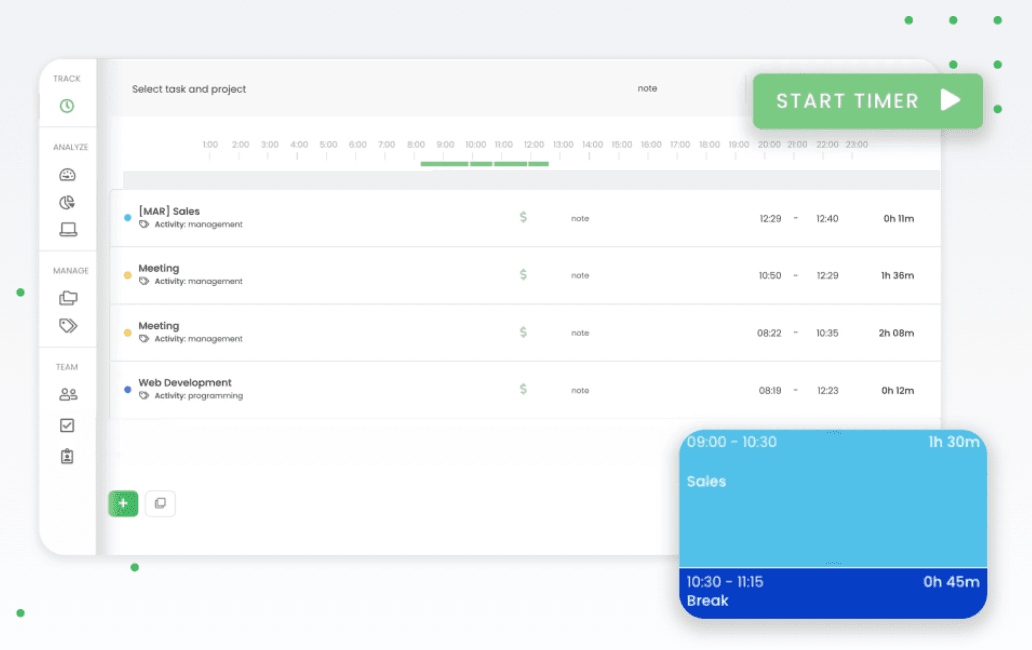Click the 12:00 mark on the timeline
The height and width of the screenshot is (650, 1032).
[534, 145]
